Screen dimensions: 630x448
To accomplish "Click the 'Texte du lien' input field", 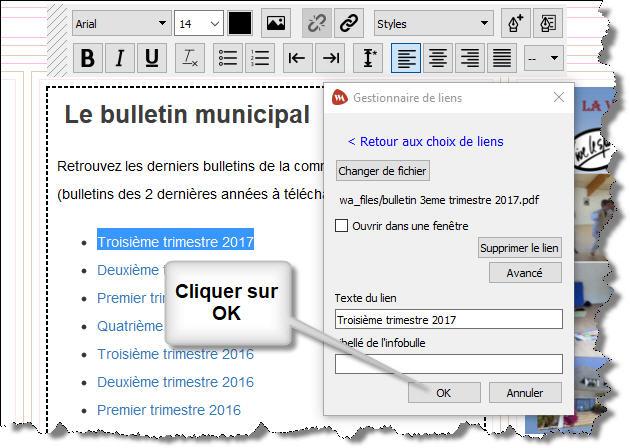I will coord(449,320).
